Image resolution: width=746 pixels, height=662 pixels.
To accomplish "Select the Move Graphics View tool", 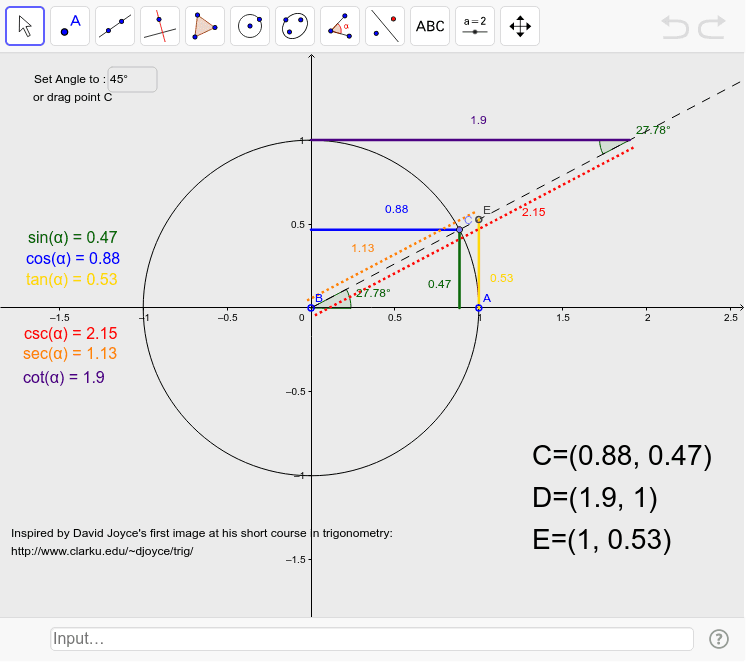I will point(520,26).
